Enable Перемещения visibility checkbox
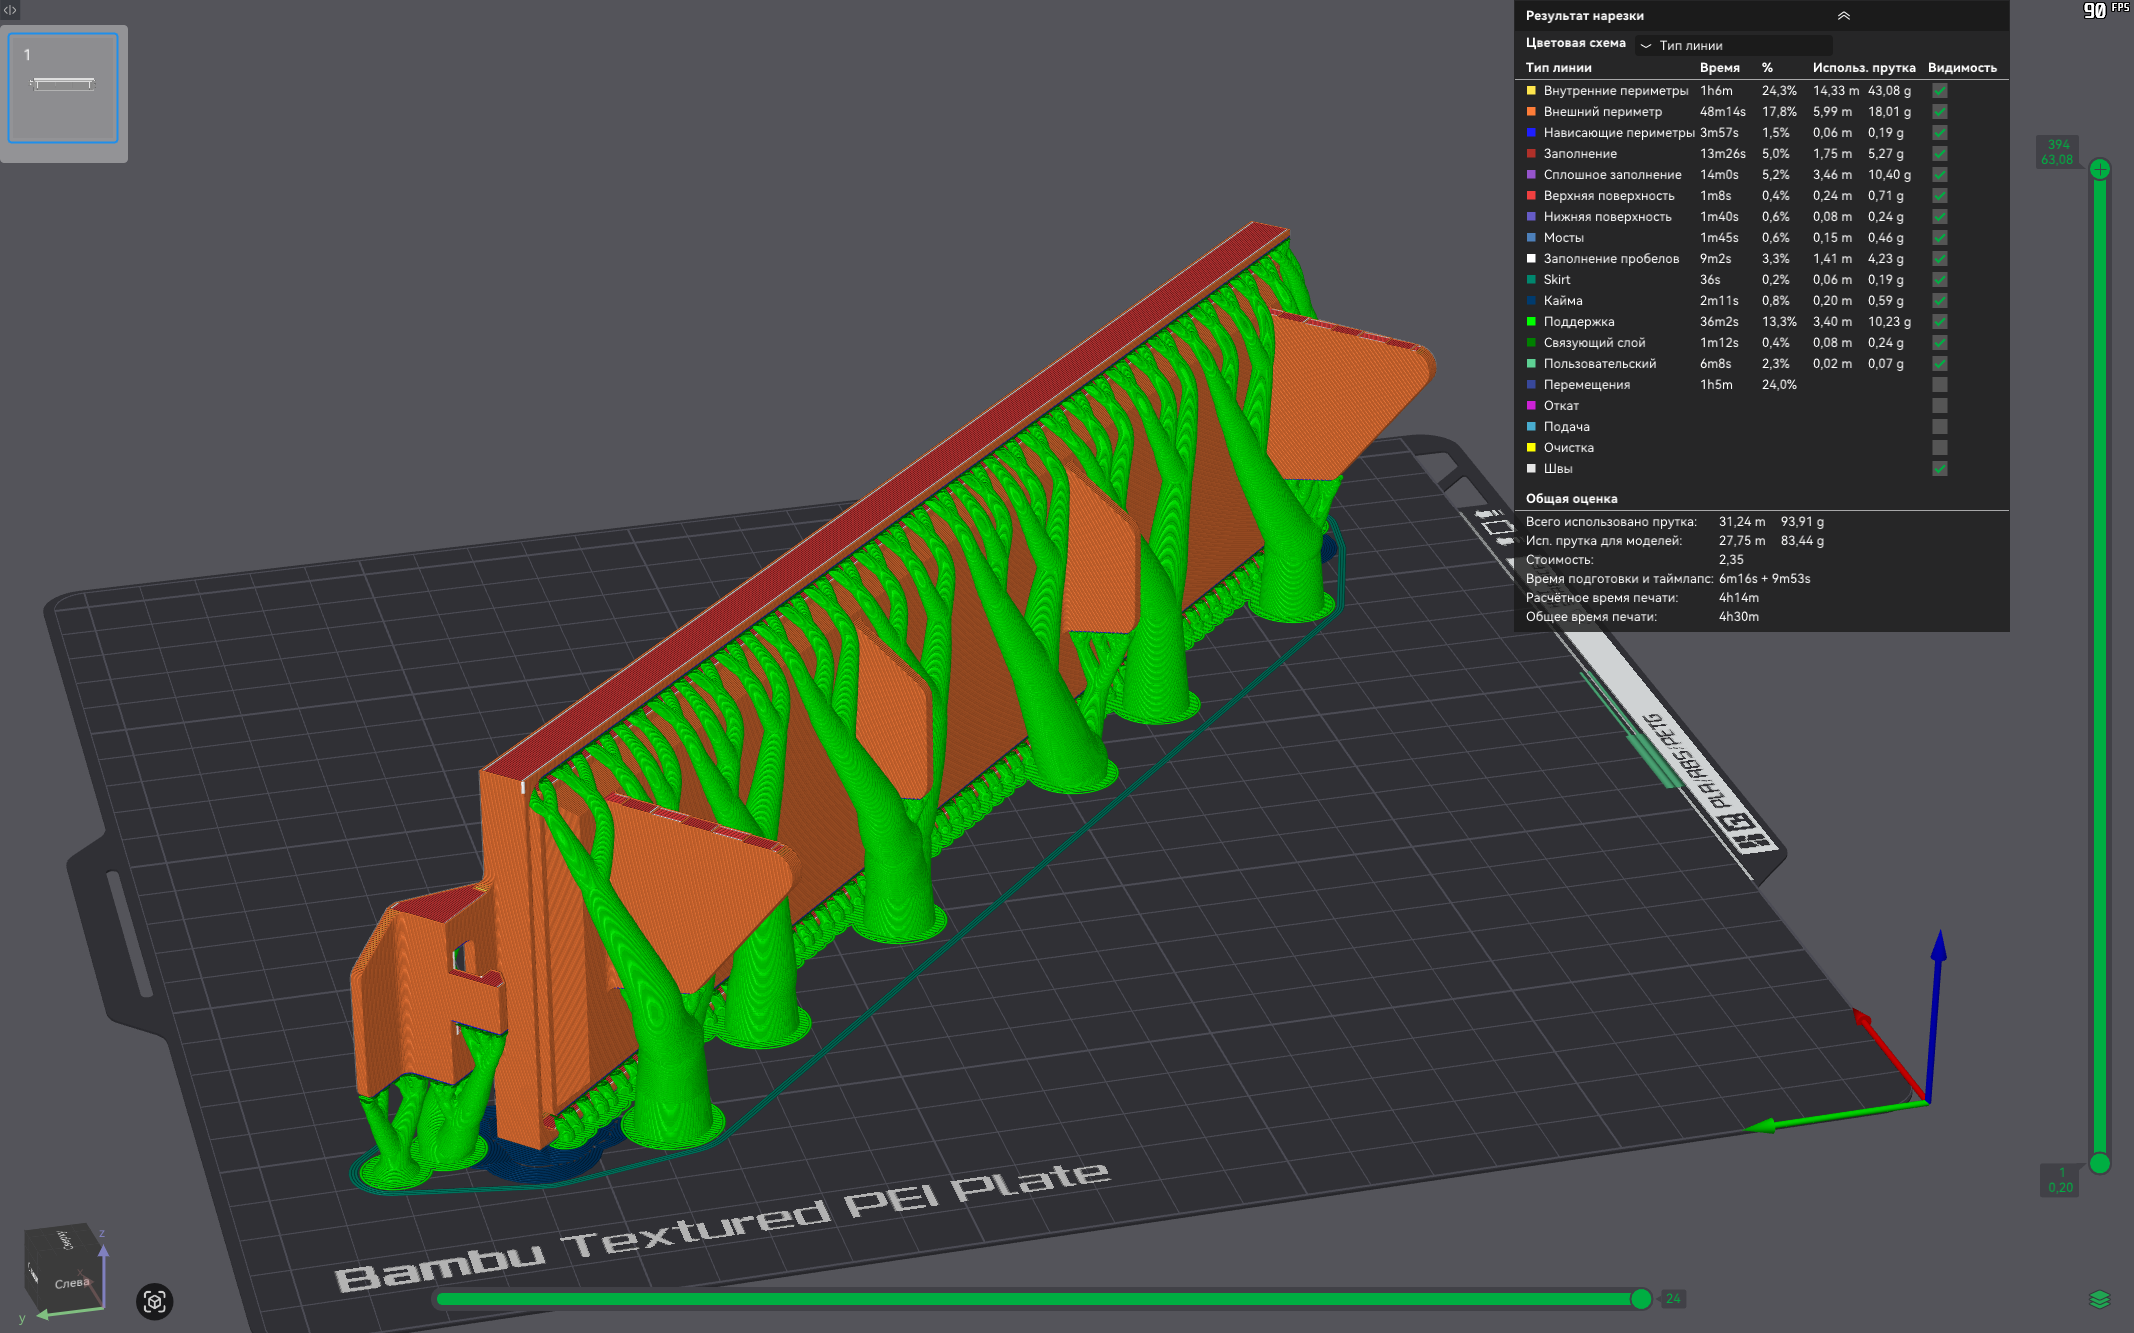This screenshot has height=1333, width=2134. point(1939,385)
